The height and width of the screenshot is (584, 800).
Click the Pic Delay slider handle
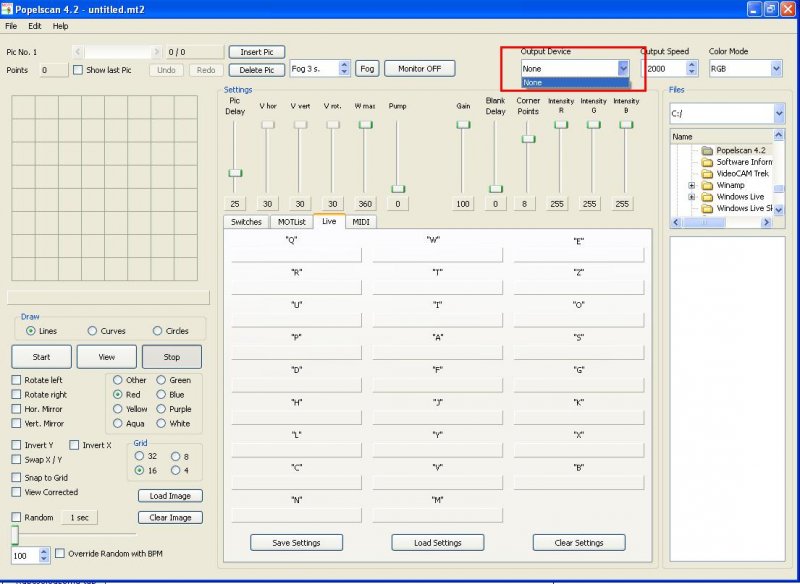(235, 173)
